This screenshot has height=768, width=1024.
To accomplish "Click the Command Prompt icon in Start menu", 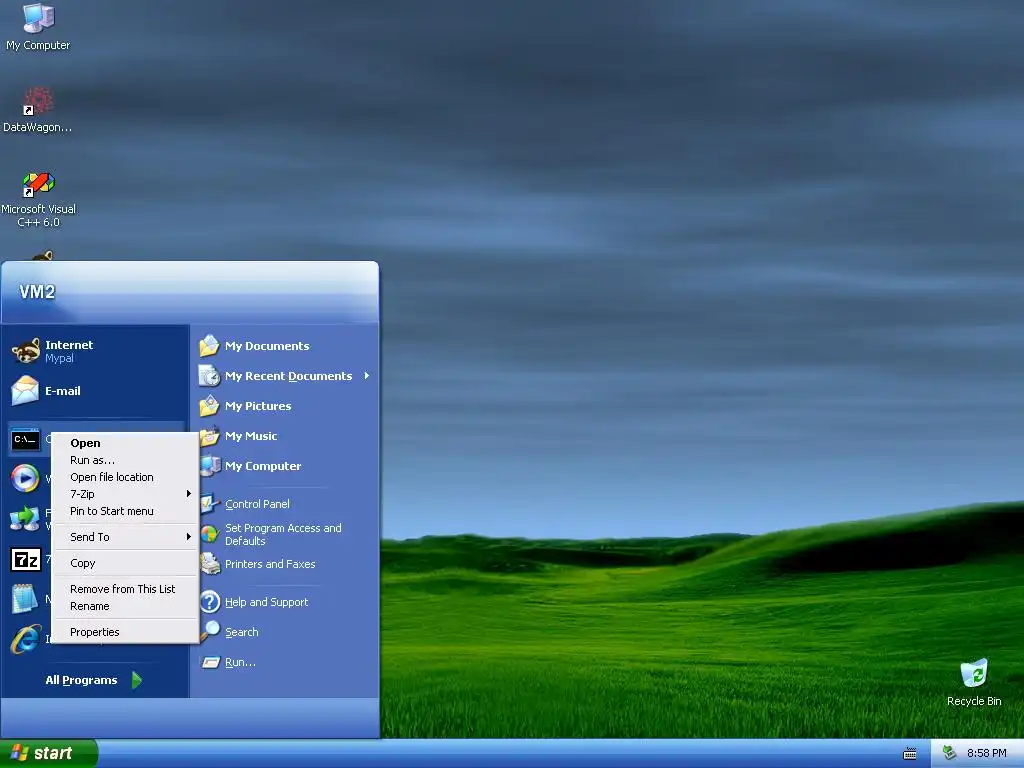I will [25, 440].
